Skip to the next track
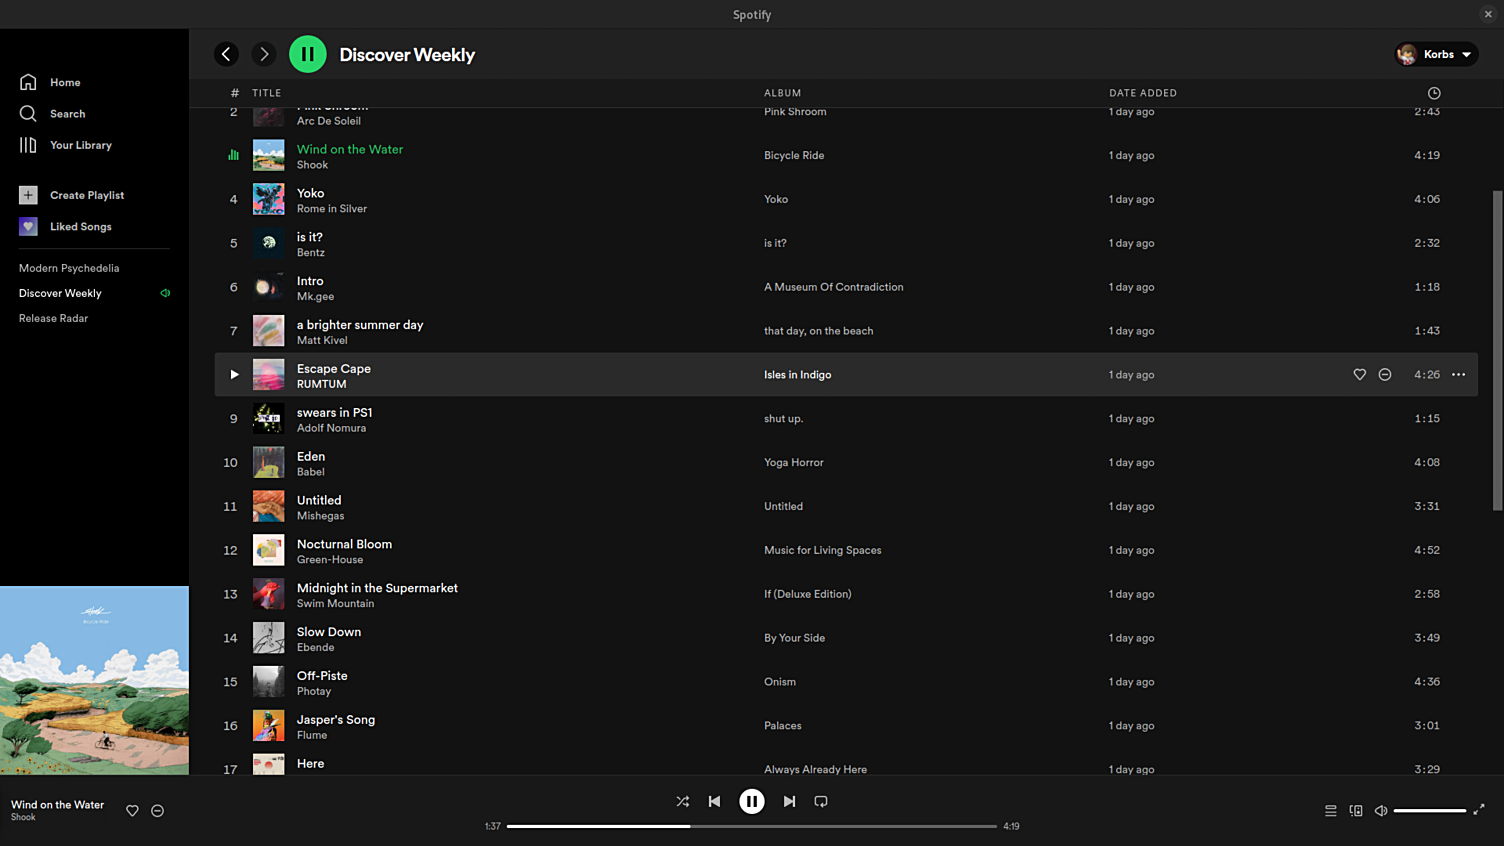1504x846 pixels. pyautogui.click(x=789, y=801)
